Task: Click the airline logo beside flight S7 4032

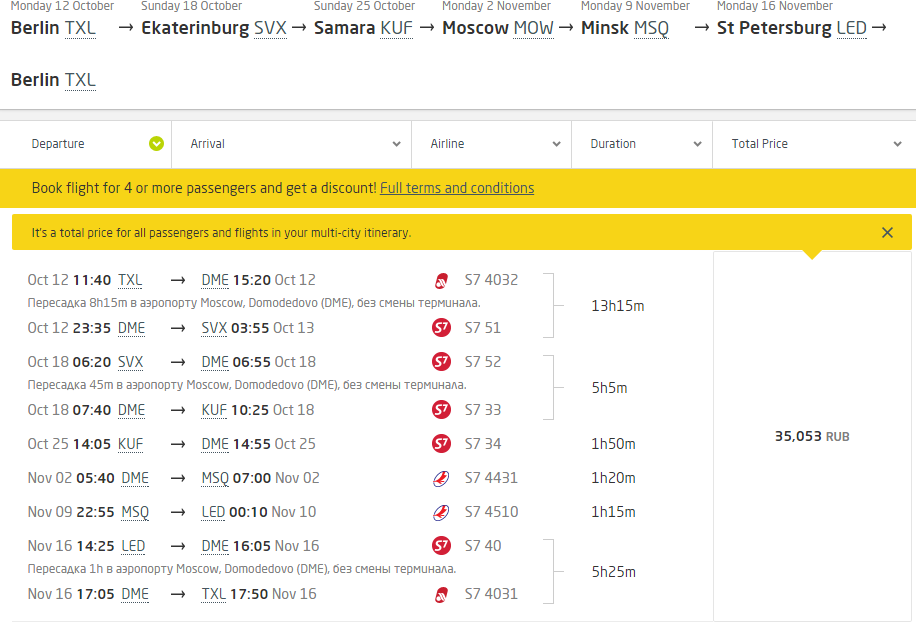Action: [441, 281]
